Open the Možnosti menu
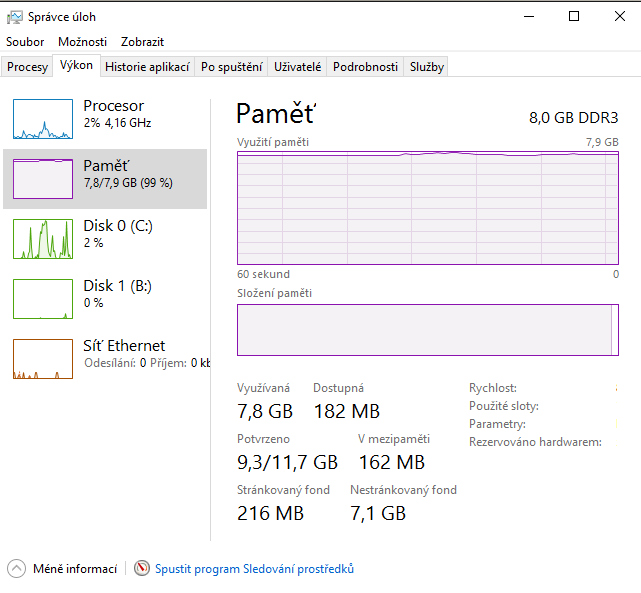641x593 pixels. [82, 42]
